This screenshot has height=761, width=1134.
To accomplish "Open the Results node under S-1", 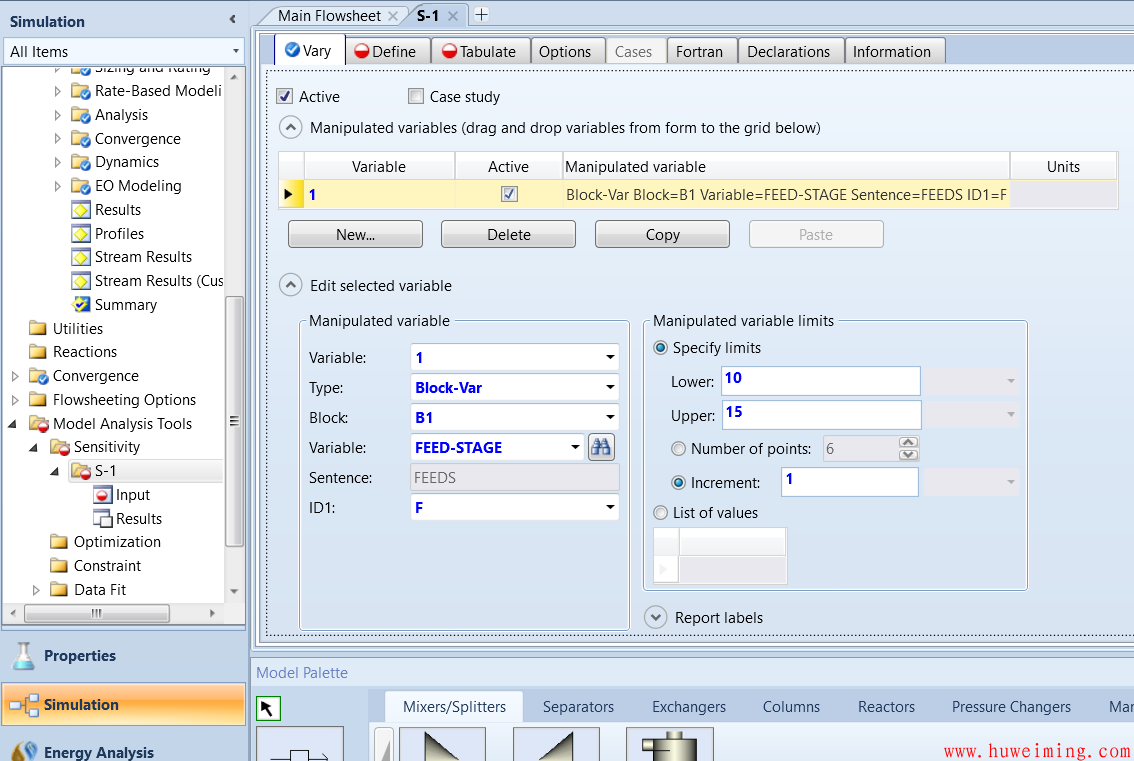I will pyautogui.click(x=138, y=519).
